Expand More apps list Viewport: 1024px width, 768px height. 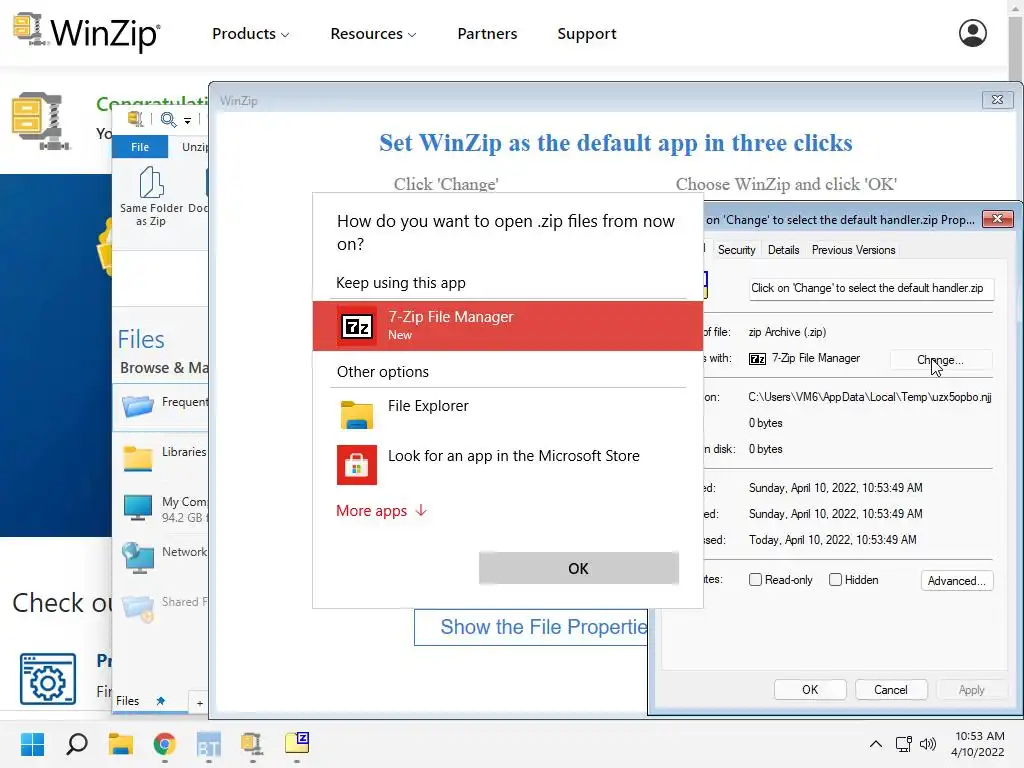pos(381,511)
